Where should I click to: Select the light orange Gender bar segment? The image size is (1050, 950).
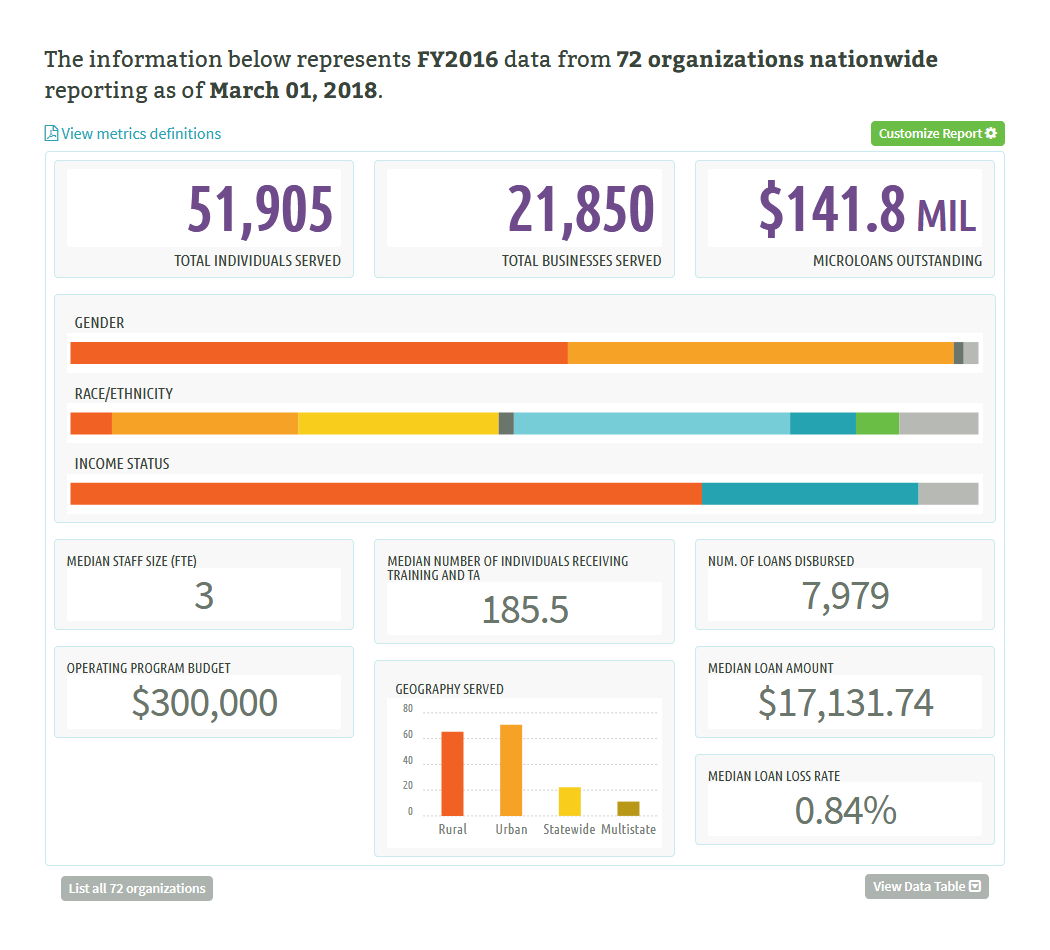760,353
